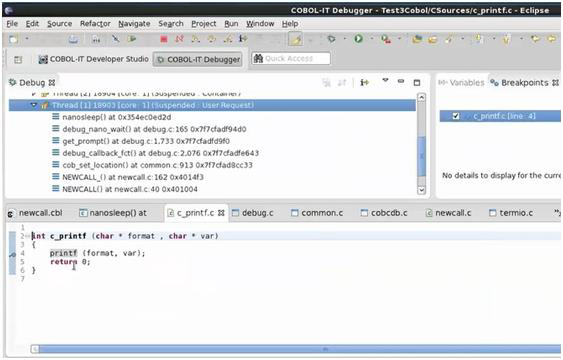Open the debug.c editor tab
Screen dimensions: 563x360
253,213
